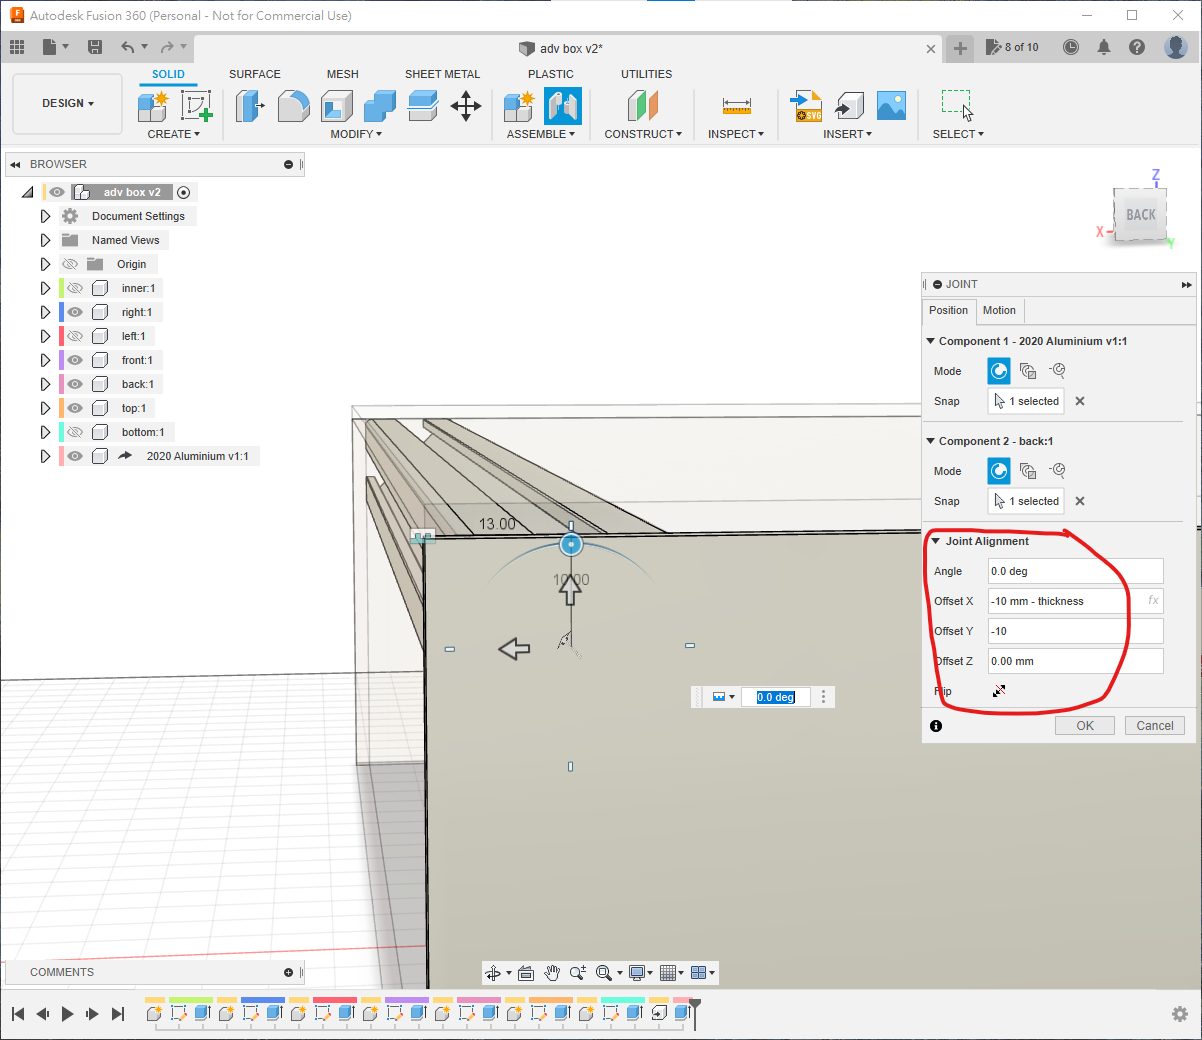Image resolution: width=1202 pixels, height=1040 pixels.
Task: Expand the Named Views tree node
Action: 45,240
